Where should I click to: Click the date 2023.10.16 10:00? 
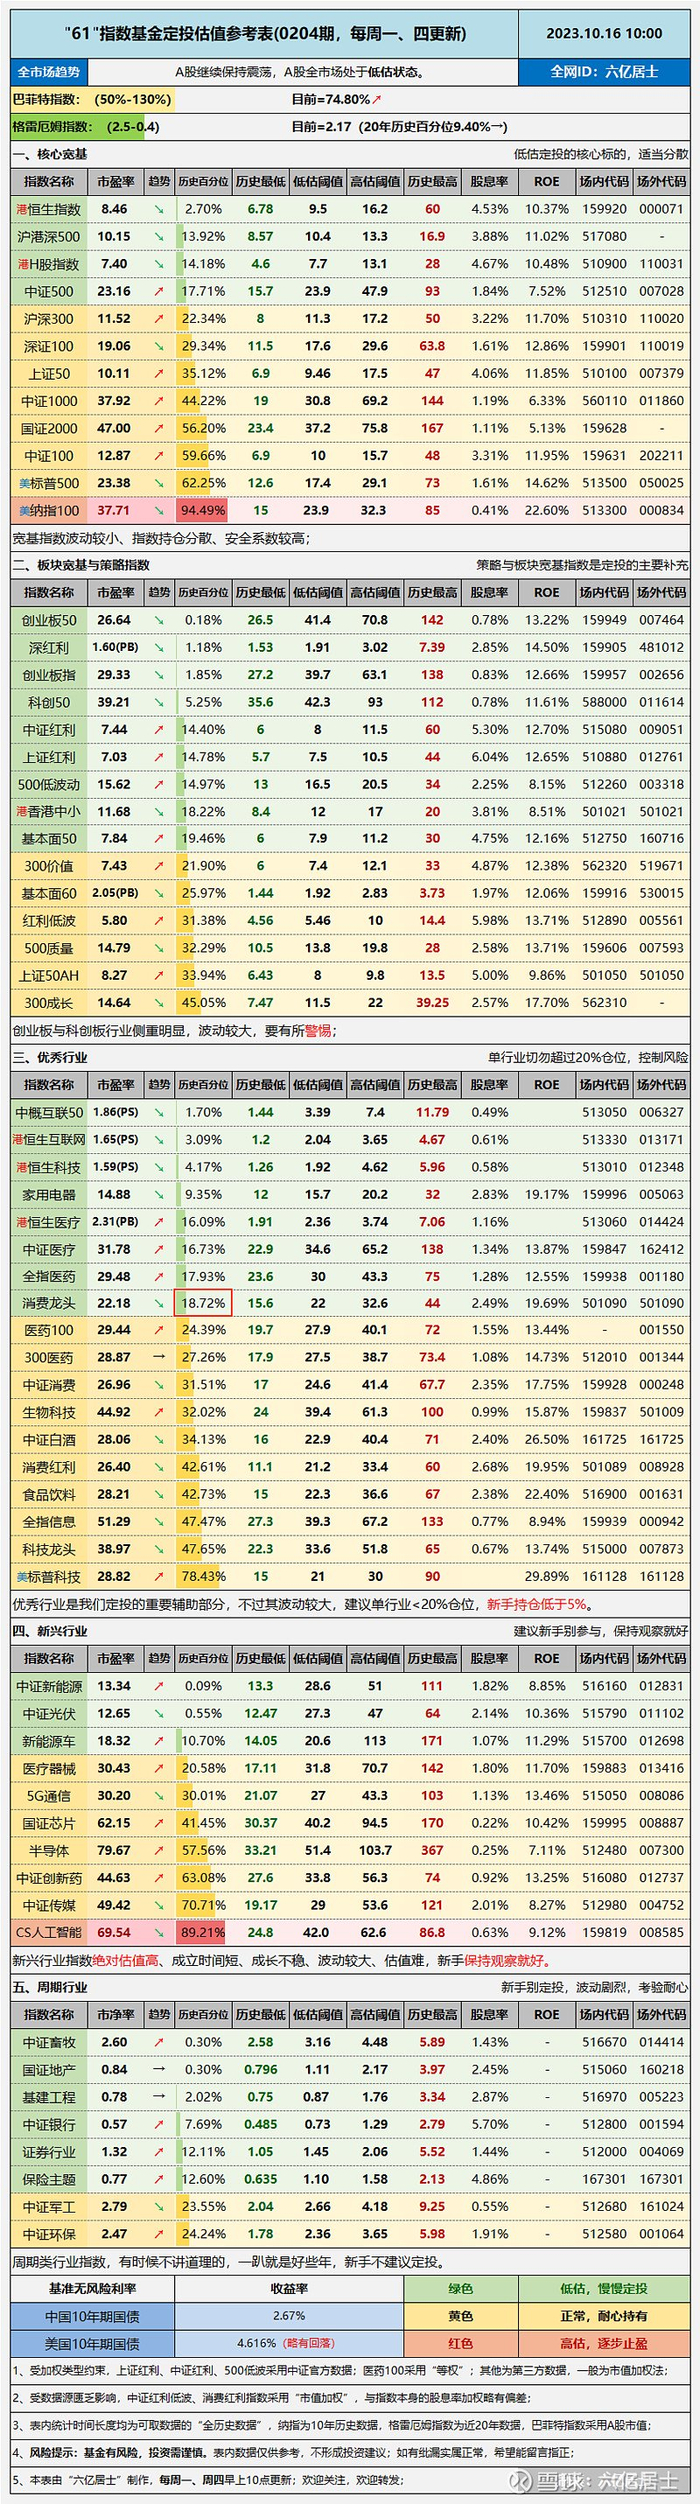tap(604, 33)
